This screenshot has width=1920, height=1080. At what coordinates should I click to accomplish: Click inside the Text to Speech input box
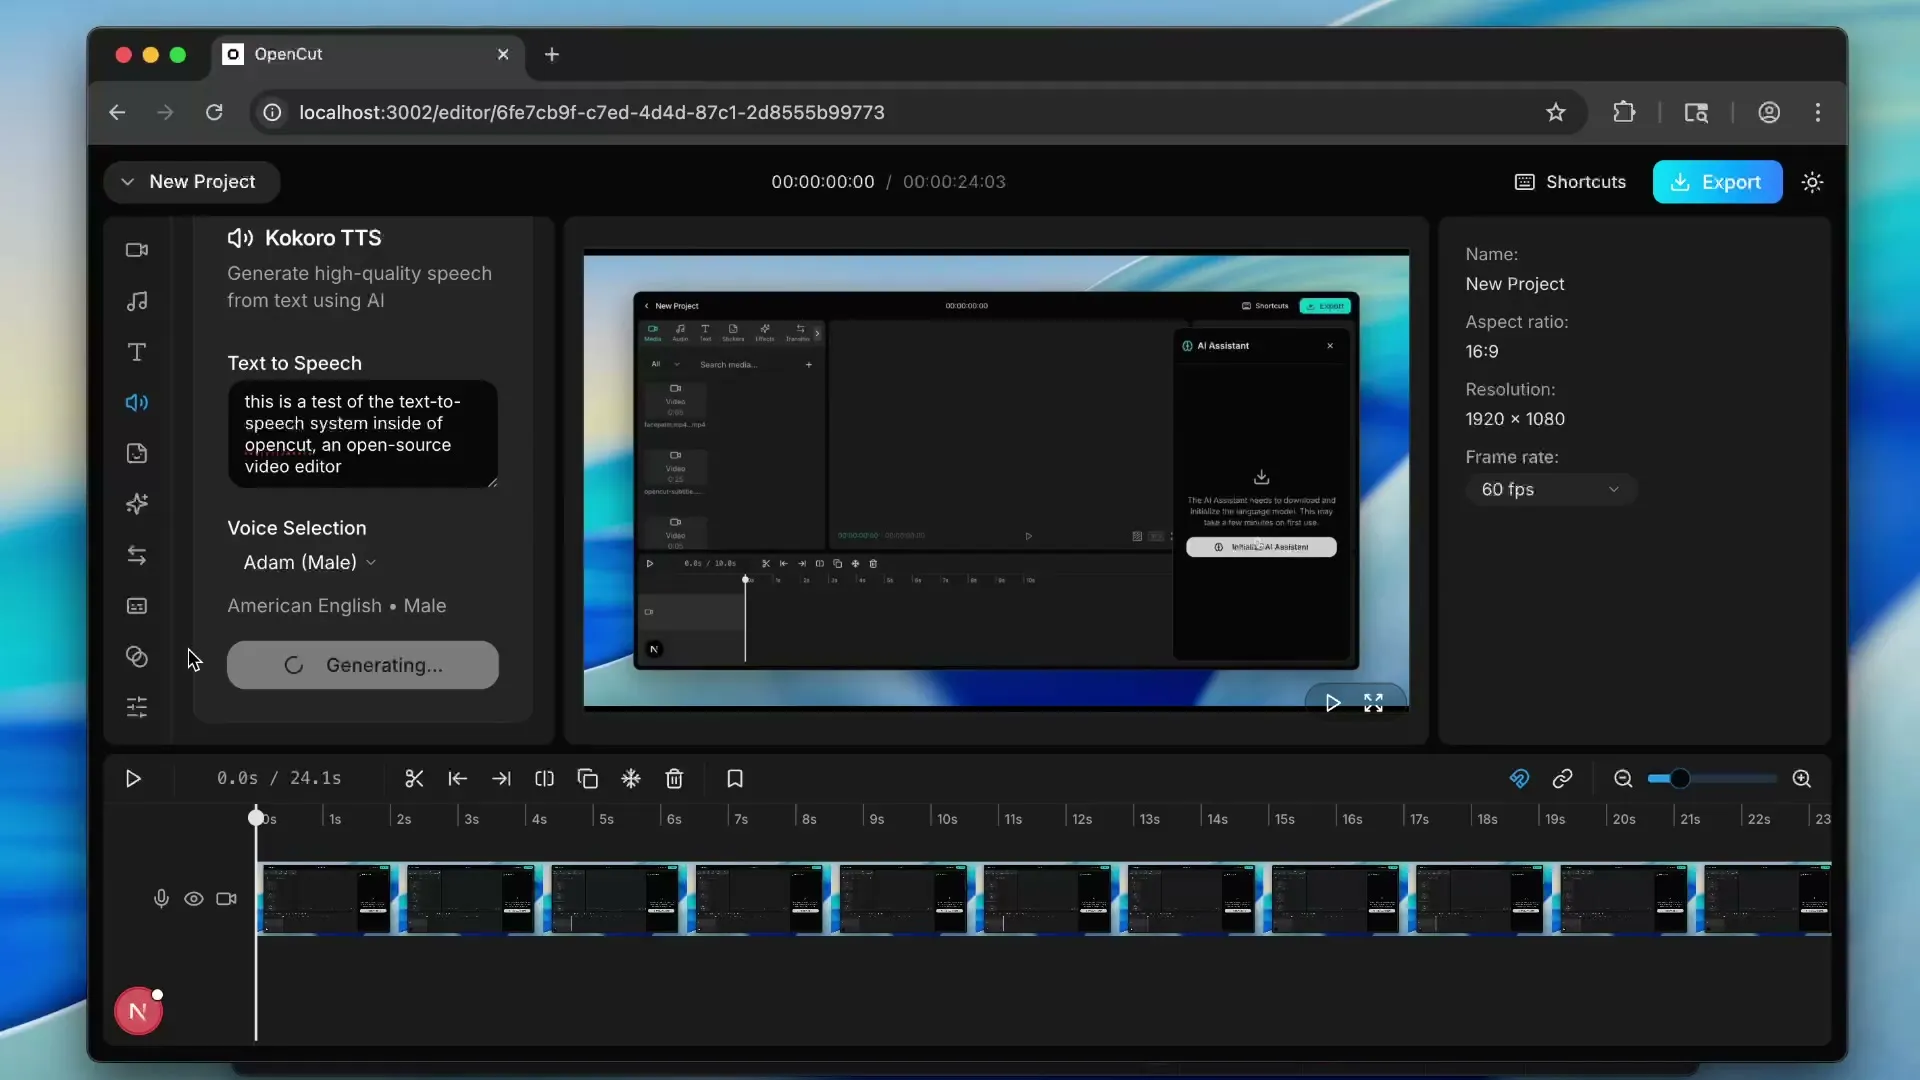(363, 434)
